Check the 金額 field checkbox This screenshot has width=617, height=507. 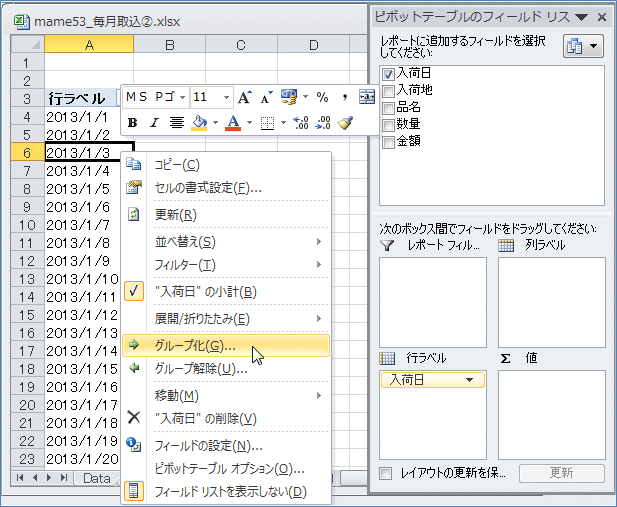pos(388,142)
